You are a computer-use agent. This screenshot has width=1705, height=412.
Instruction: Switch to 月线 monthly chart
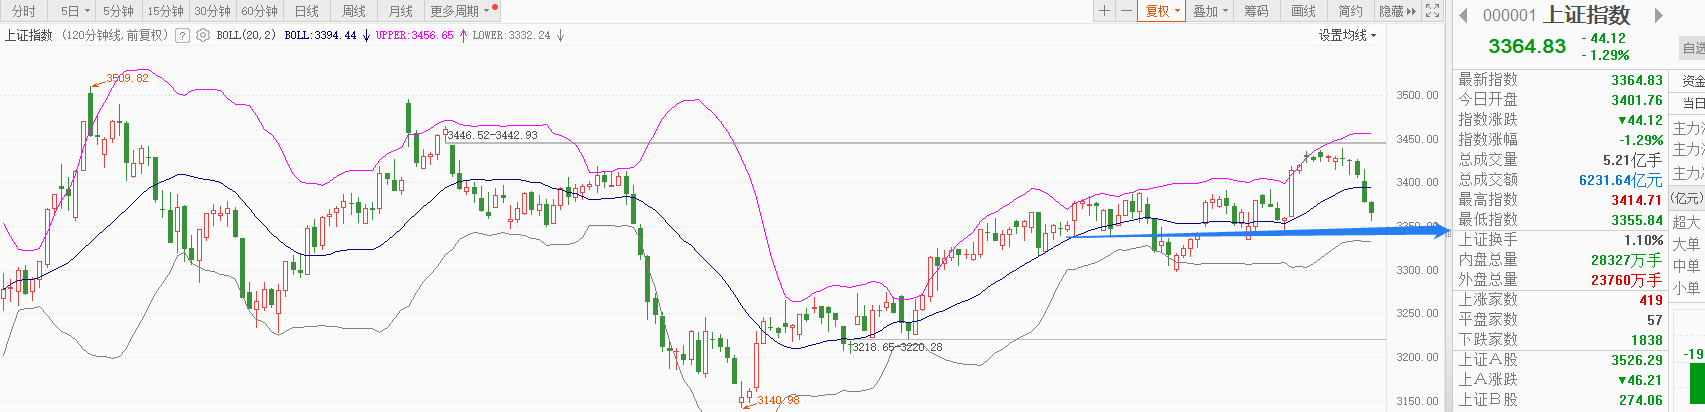point(401,11)
